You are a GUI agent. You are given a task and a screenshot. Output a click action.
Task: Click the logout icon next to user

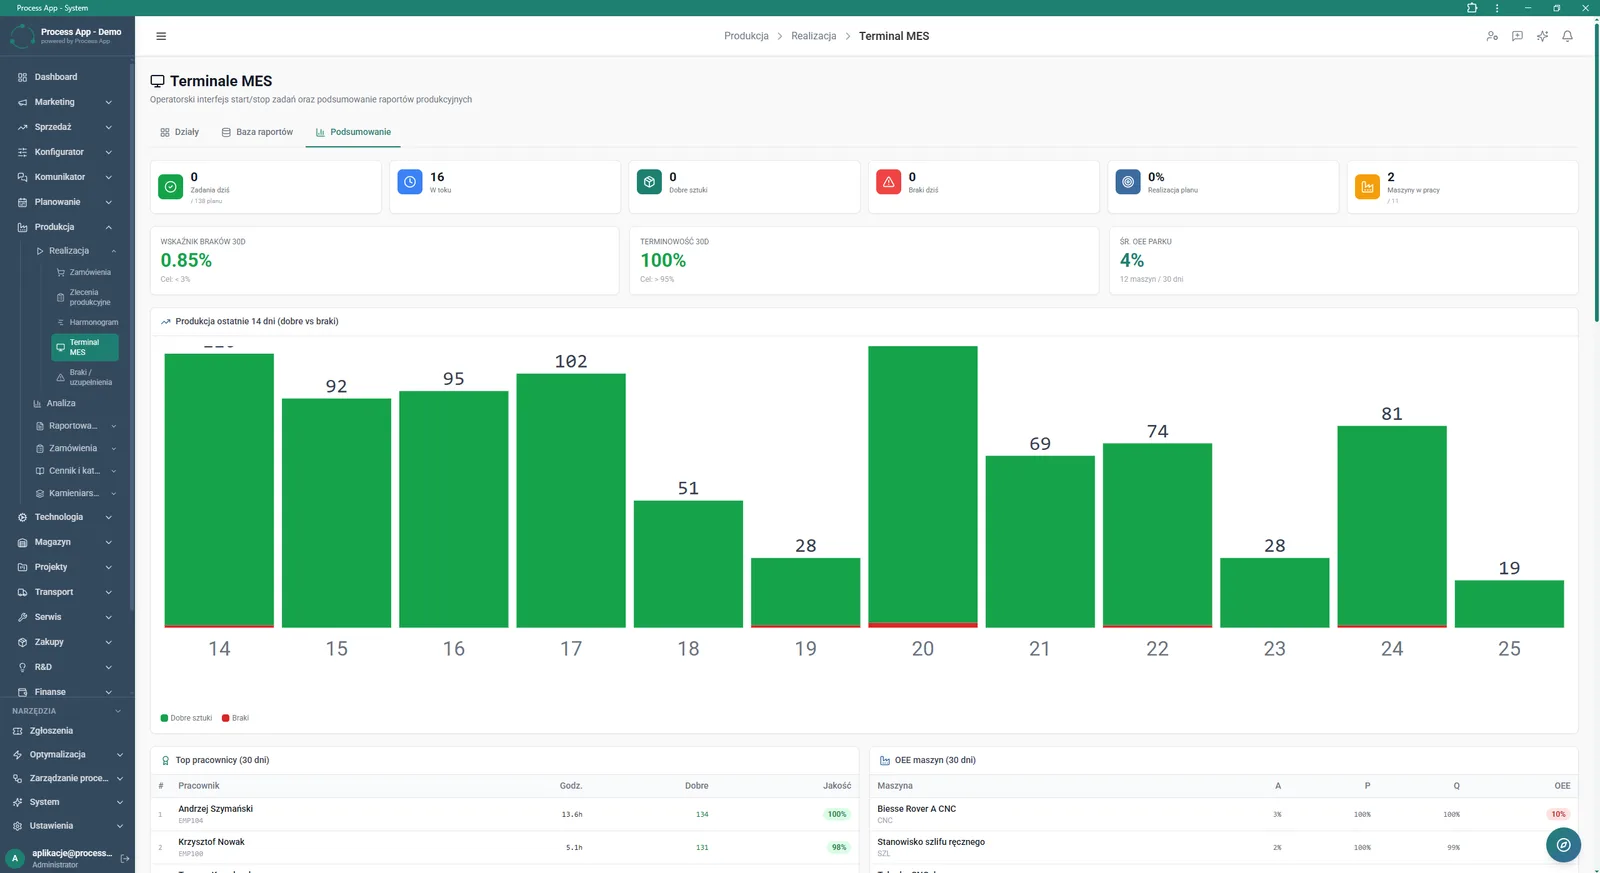tap(125, 858)
